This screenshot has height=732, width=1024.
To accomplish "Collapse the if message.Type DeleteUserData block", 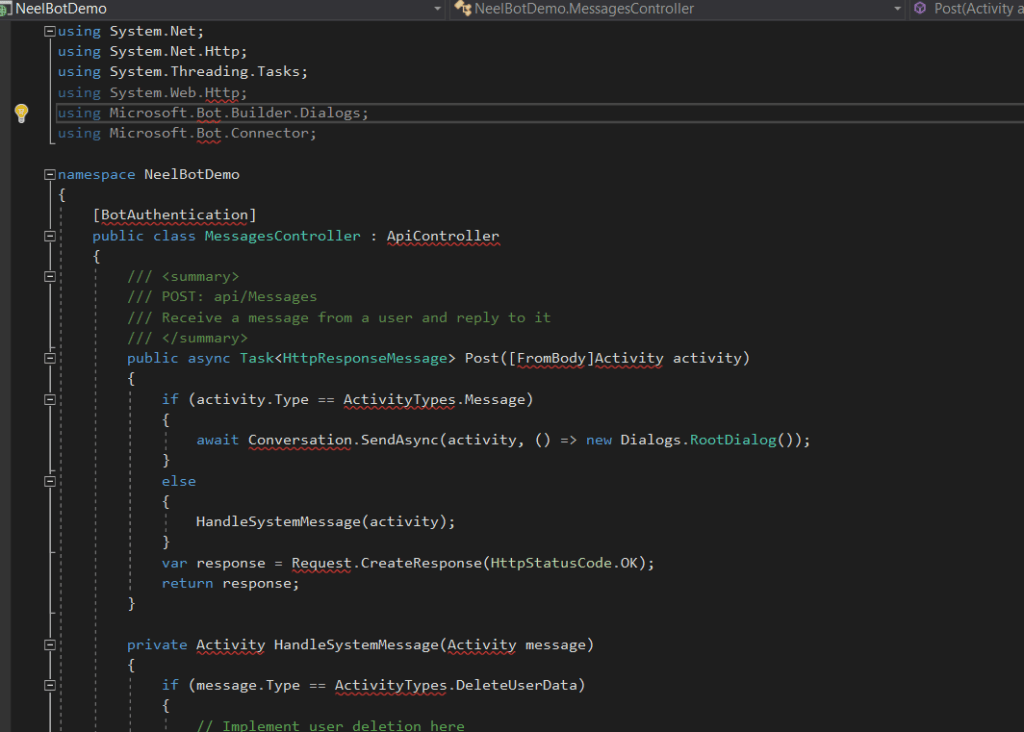I will pos(50,685).
